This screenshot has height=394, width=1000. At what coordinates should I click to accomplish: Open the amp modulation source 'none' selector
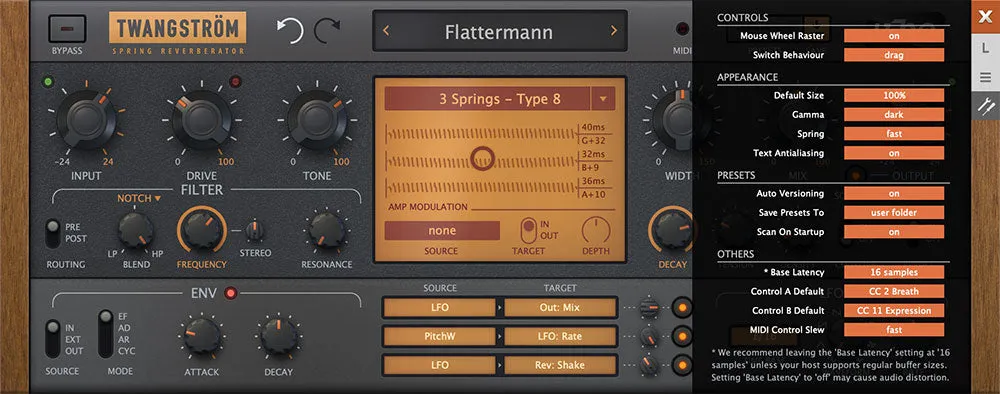point(441,231)
